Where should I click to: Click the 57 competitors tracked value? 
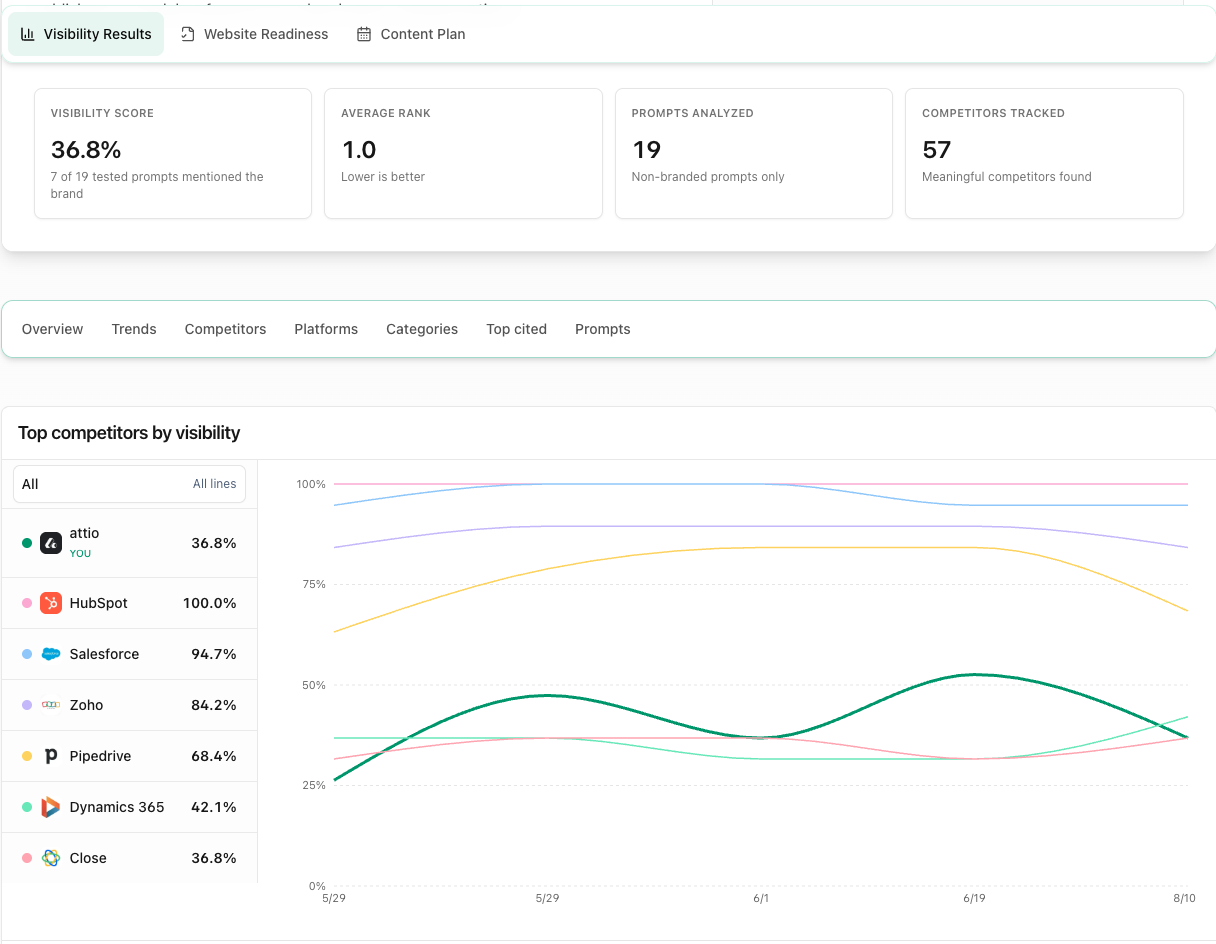tap(936, 150)
